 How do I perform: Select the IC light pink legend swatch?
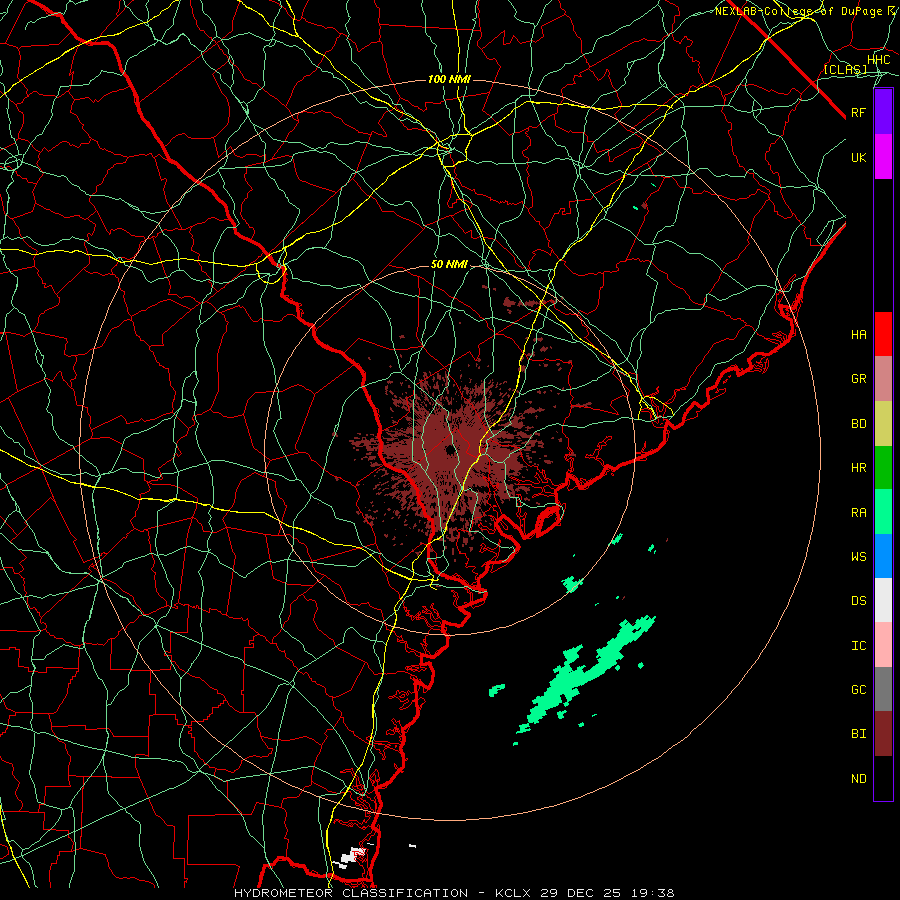click(x=883, y=645)
